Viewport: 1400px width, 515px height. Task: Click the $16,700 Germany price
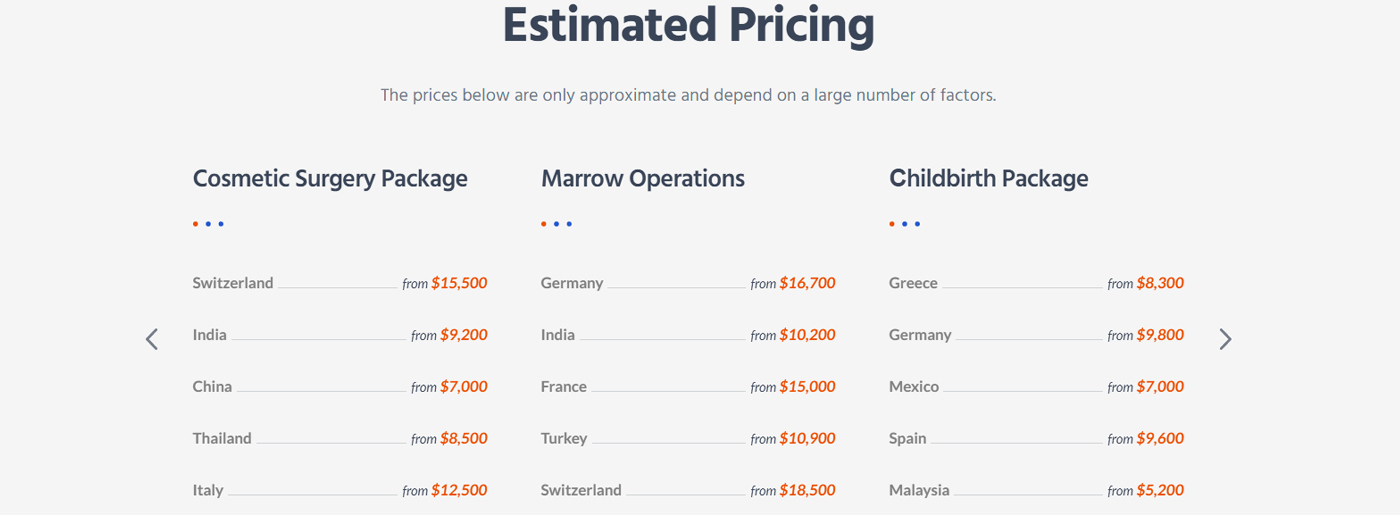click(807, 283)
